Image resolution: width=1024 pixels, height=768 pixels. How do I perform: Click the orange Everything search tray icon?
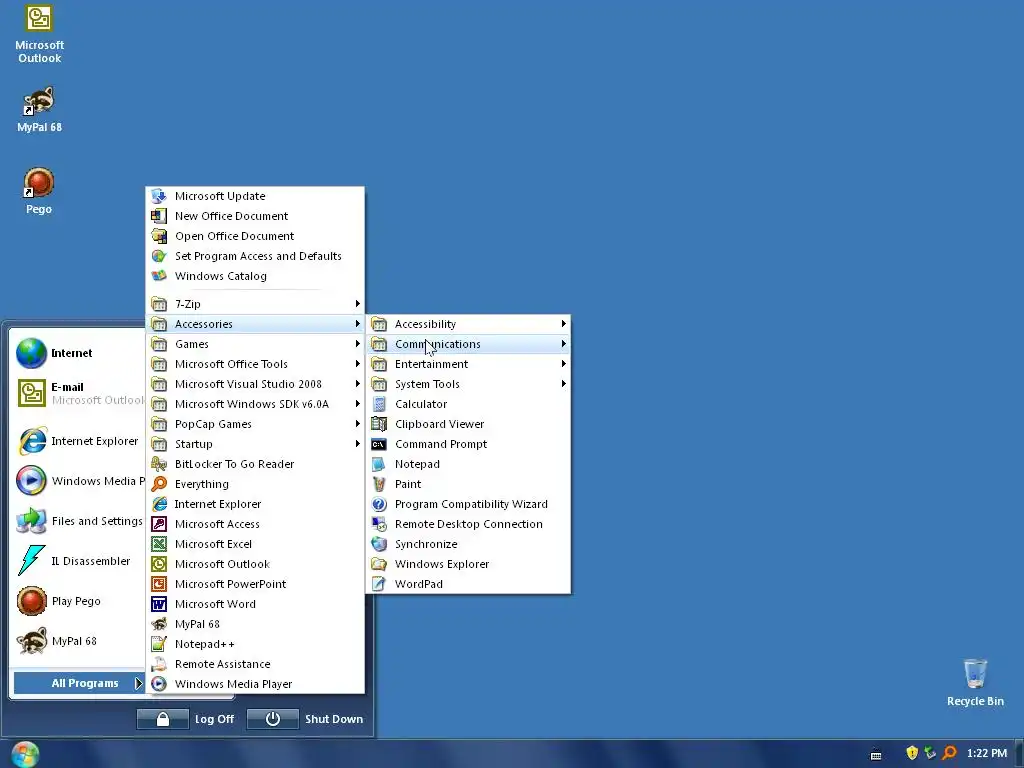950,753
